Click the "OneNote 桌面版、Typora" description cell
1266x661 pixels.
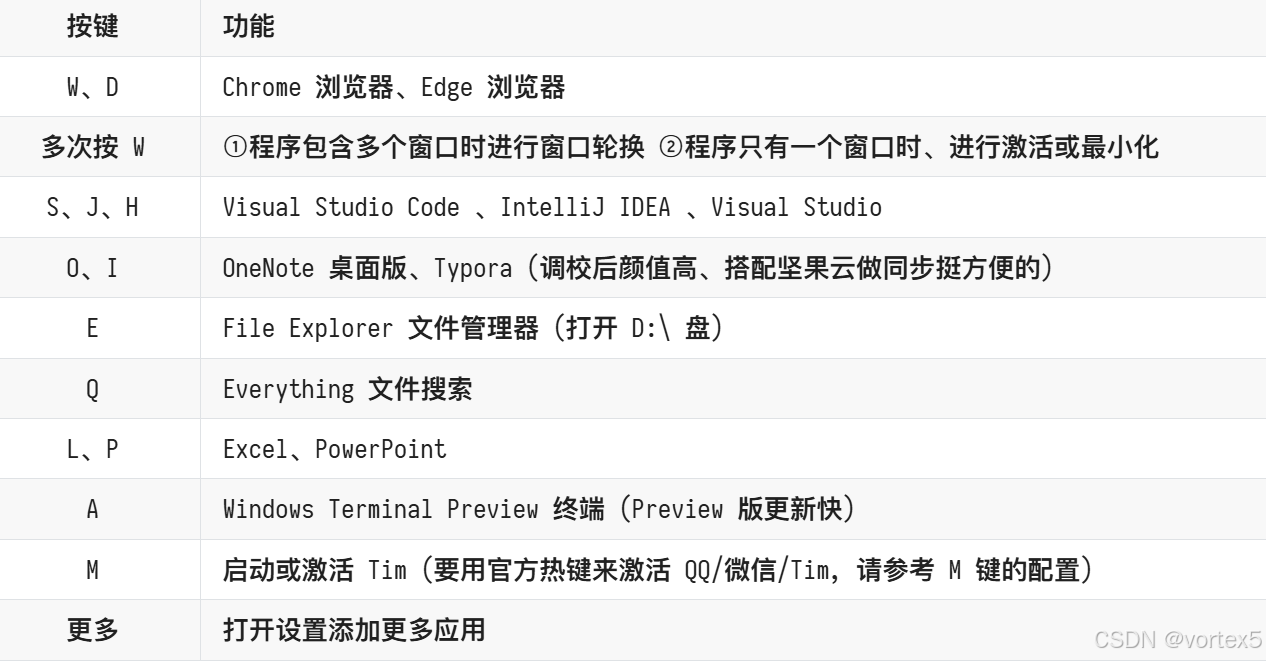pos(733,268)
